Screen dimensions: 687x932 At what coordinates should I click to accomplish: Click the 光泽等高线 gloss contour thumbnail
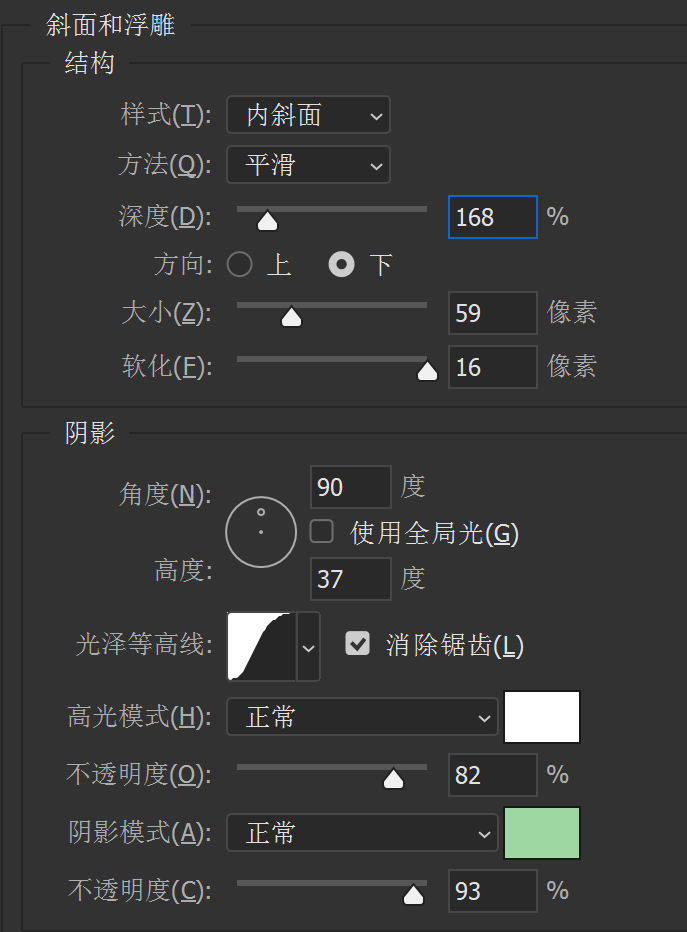point(260,646)
